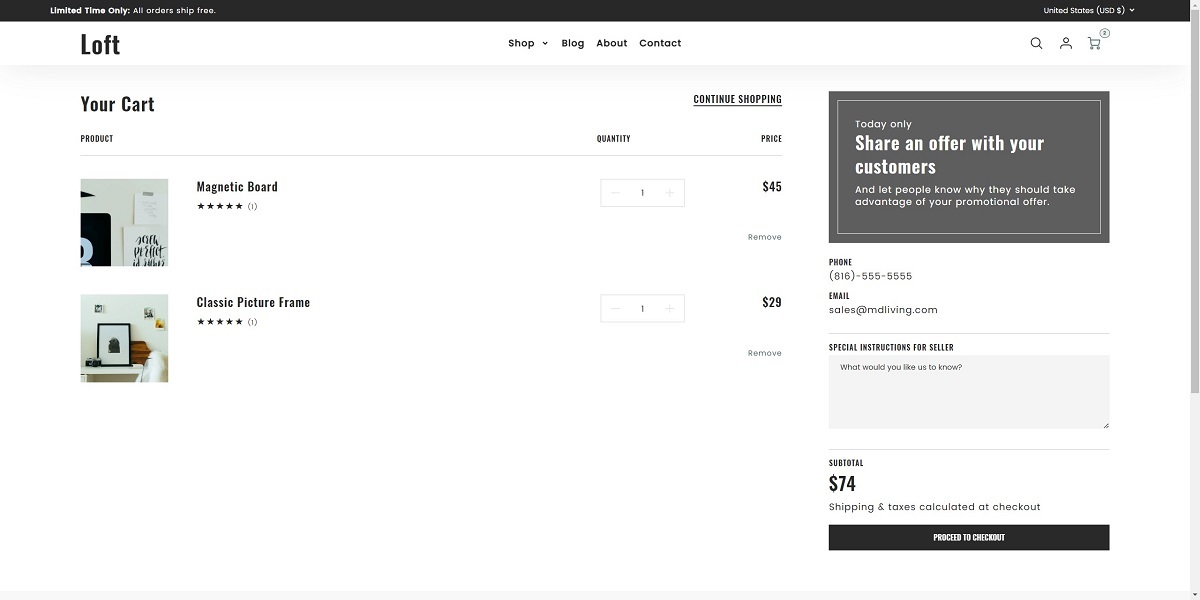Click the account profile icon
The height and width of the screenshot is (600, 1200).
pos(1065,43)
